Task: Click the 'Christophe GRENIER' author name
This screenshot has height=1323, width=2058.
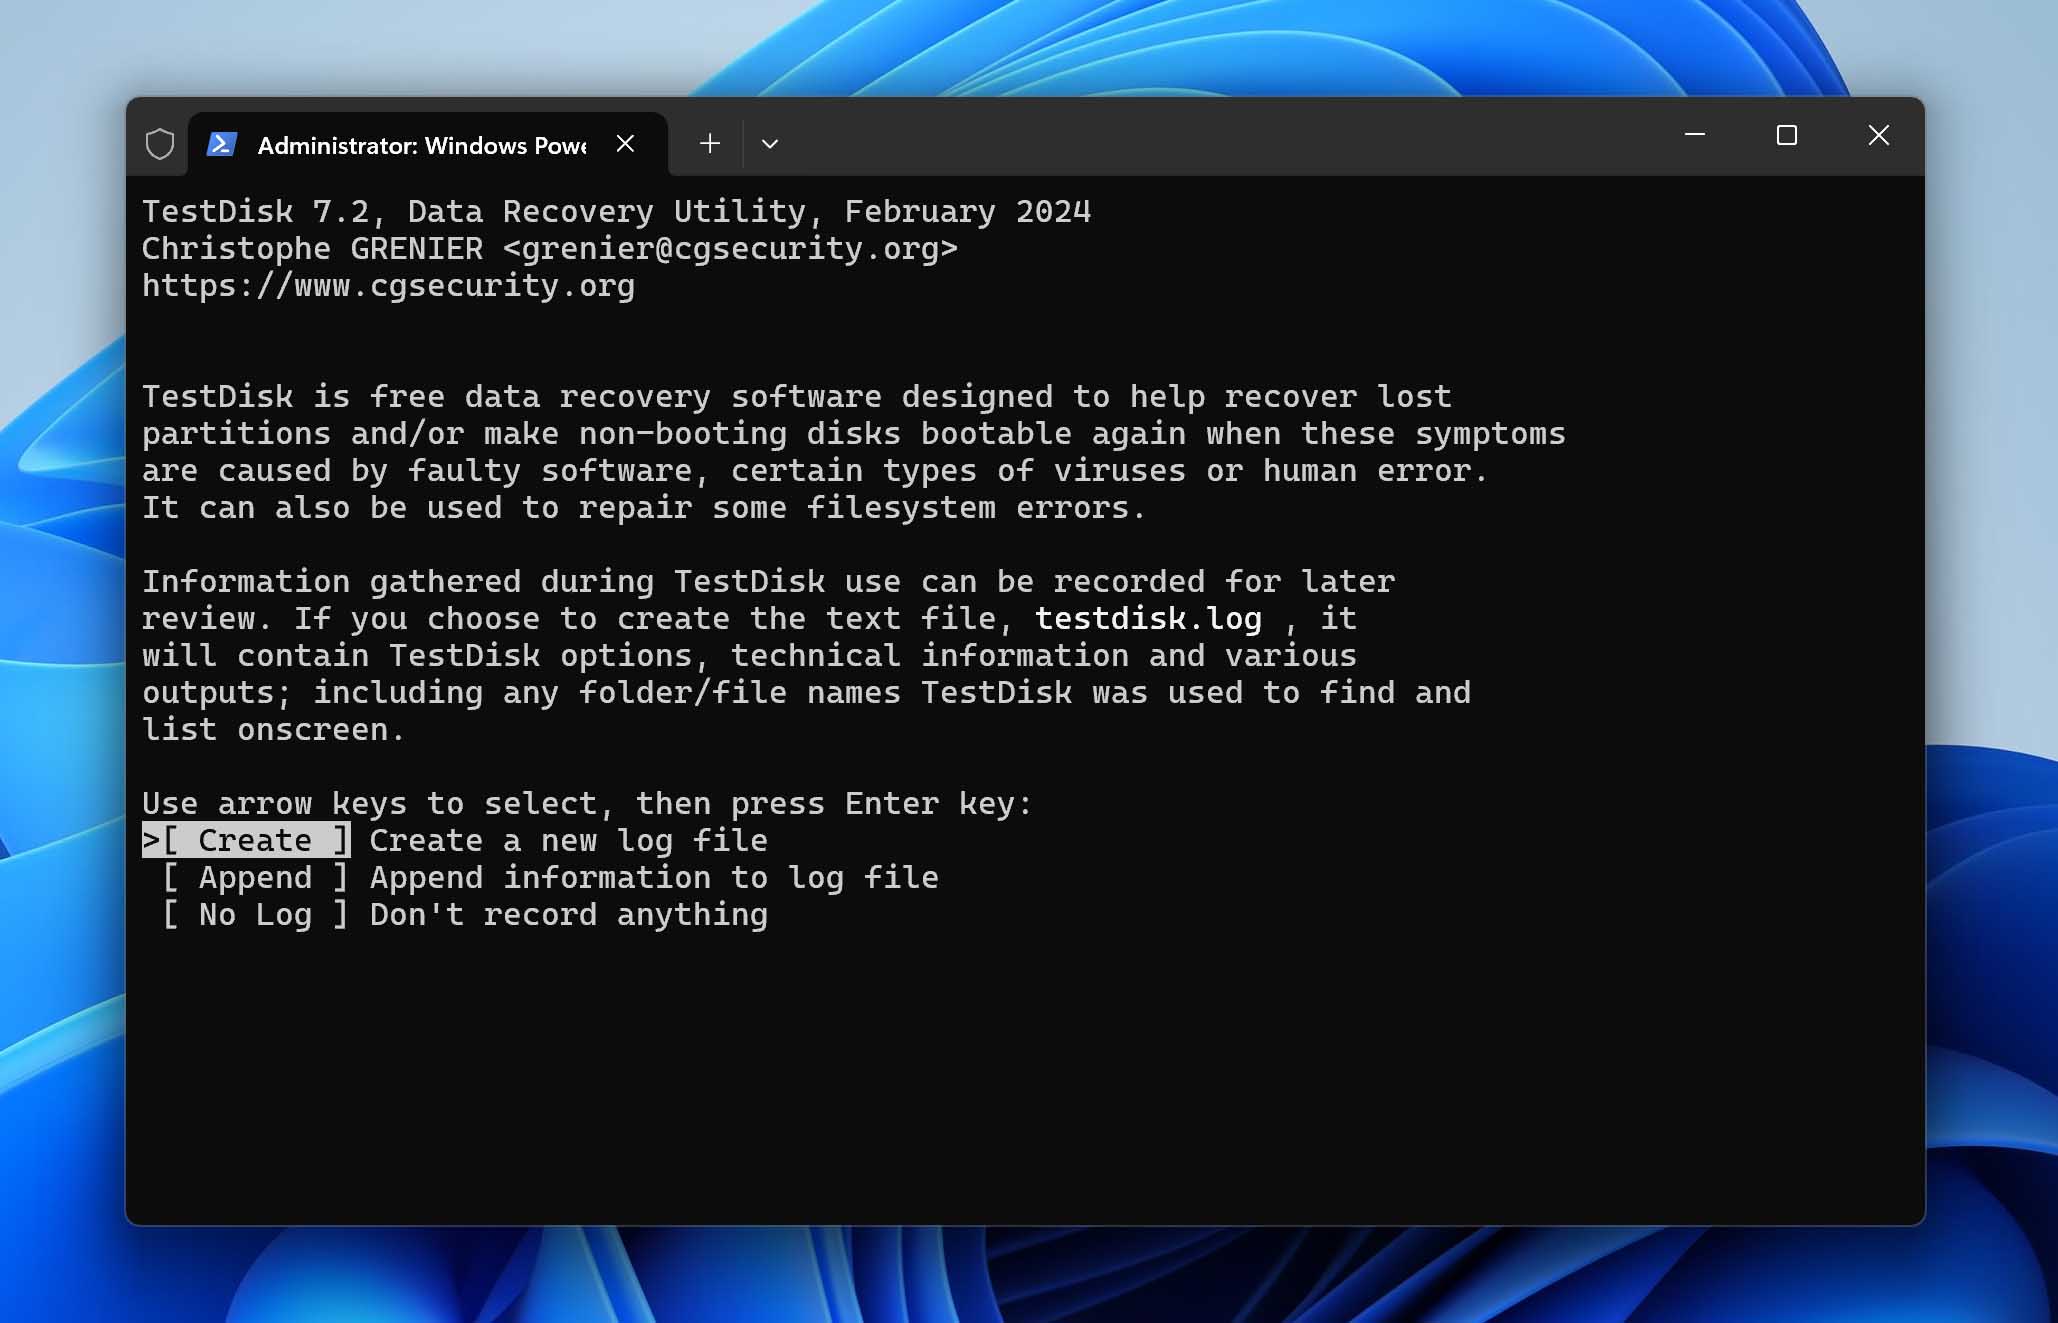Action: coord(312,249)
